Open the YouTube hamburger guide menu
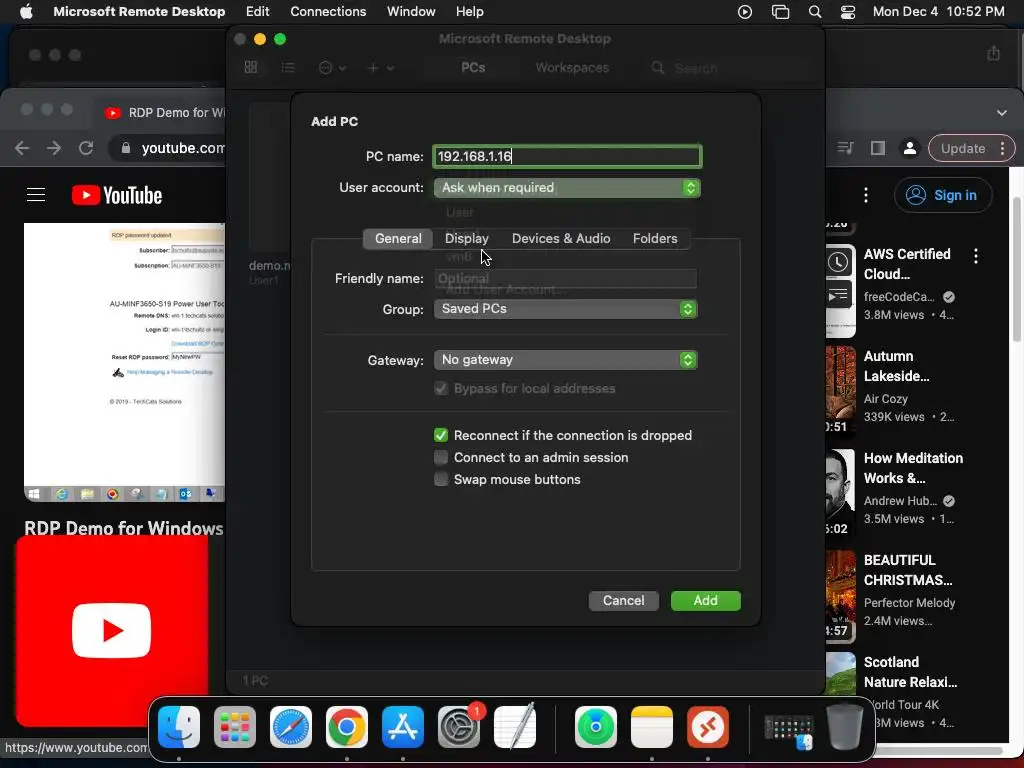This screenshot has height=768, width=1024. coord(36,195)
